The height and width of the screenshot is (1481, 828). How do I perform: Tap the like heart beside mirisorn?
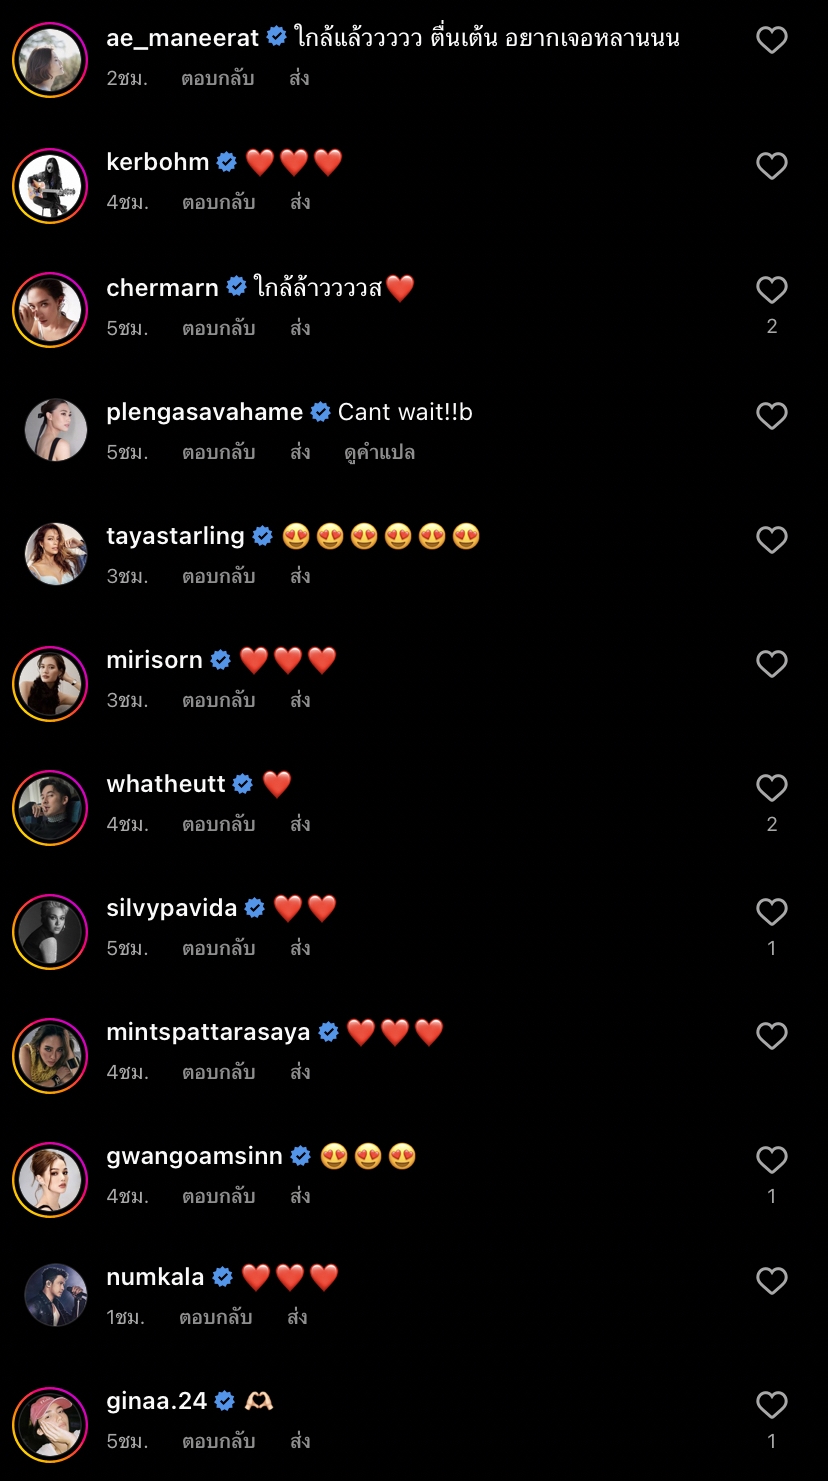(x=771, y=664)
